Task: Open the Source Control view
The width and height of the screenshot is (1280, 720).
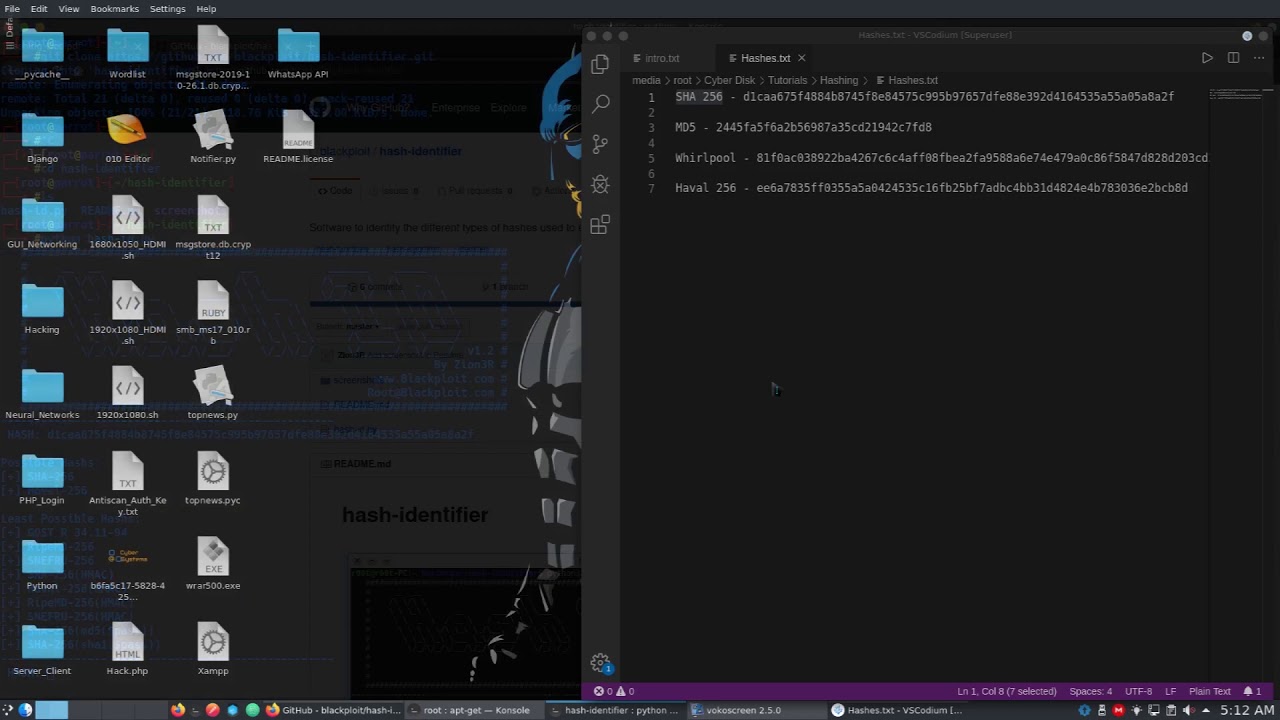Action: click(x=600, y=144)
